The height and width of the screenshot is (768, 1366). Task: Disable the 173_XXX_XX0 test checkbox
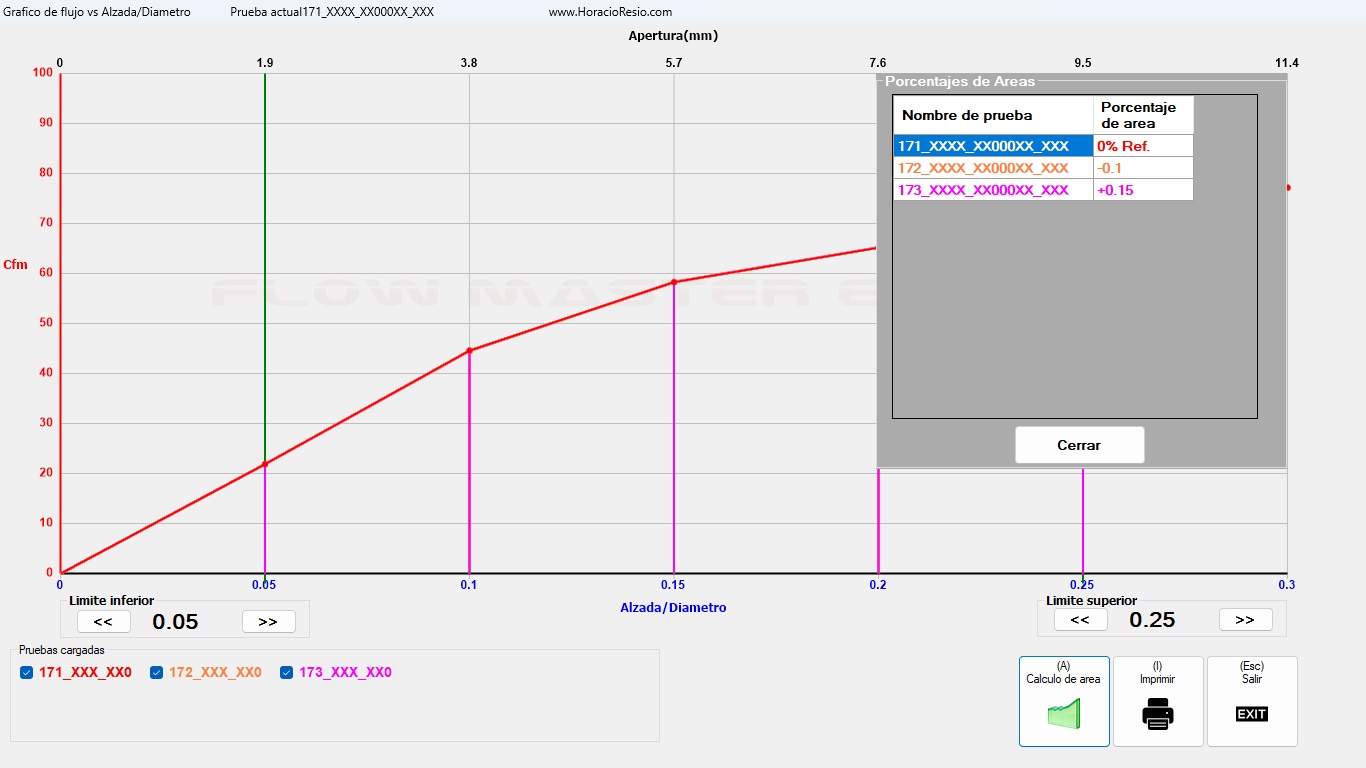pyautogui.click(x=287, y=673)
